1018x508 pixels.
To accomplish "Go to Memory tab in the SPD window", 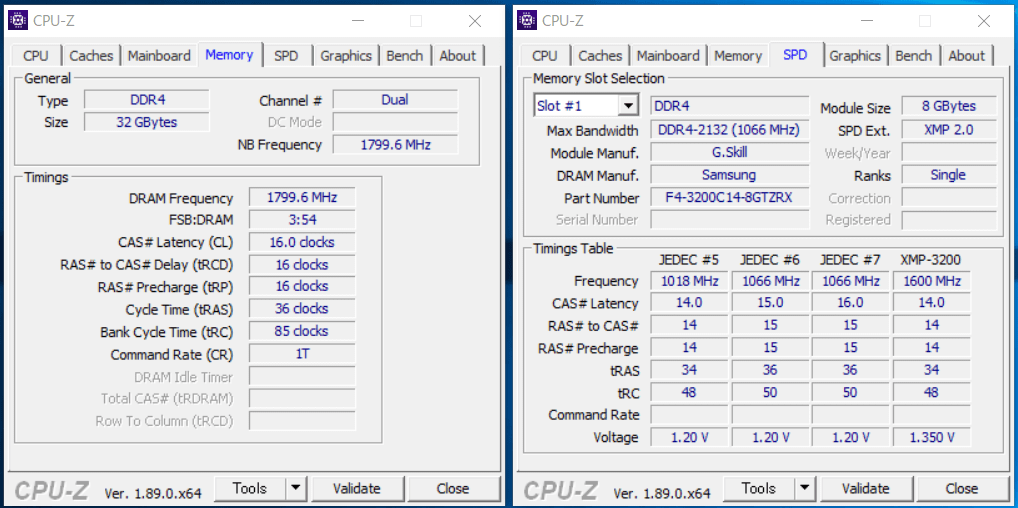I will [x=738, y=56].
